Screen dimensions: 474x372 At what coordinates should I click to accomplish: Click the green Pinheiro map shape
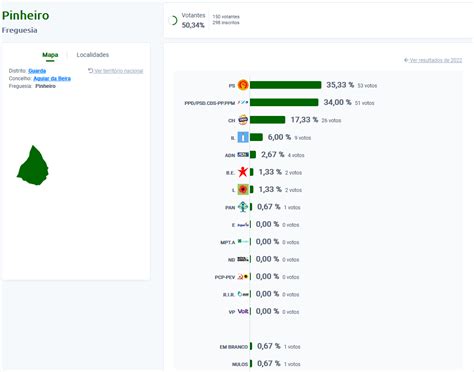(33, 165)
